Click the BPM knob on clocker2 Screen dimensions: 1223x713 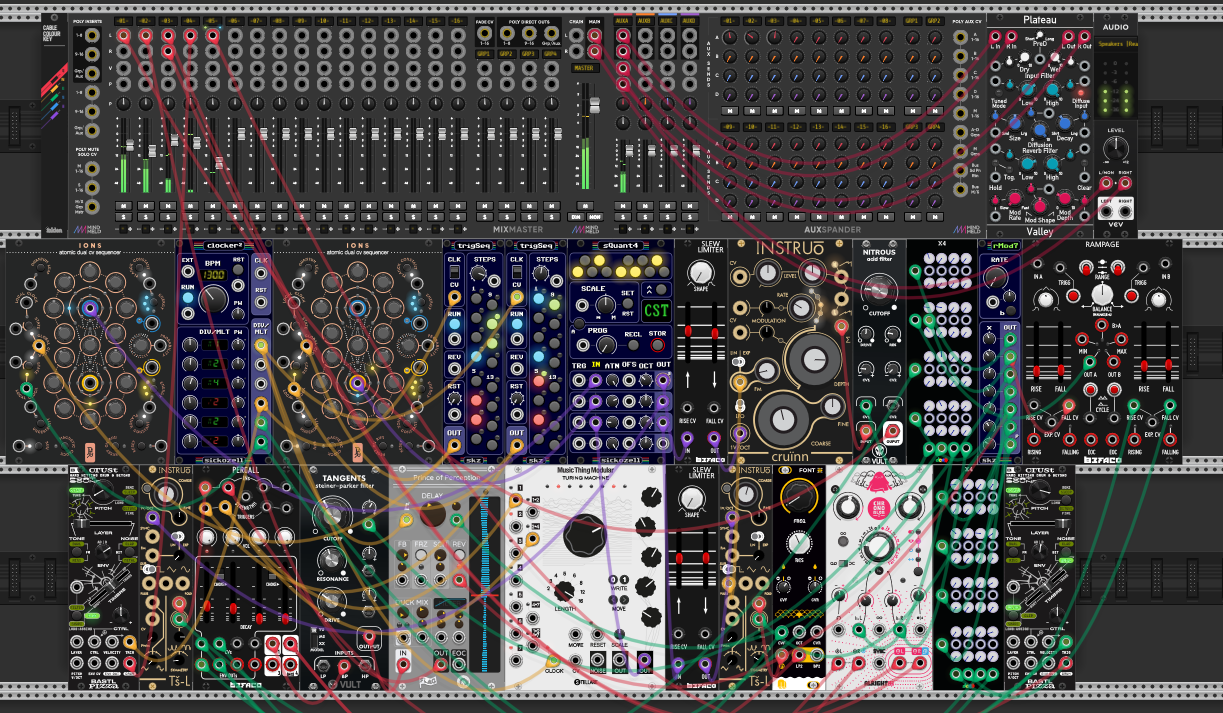pos(212,300)
